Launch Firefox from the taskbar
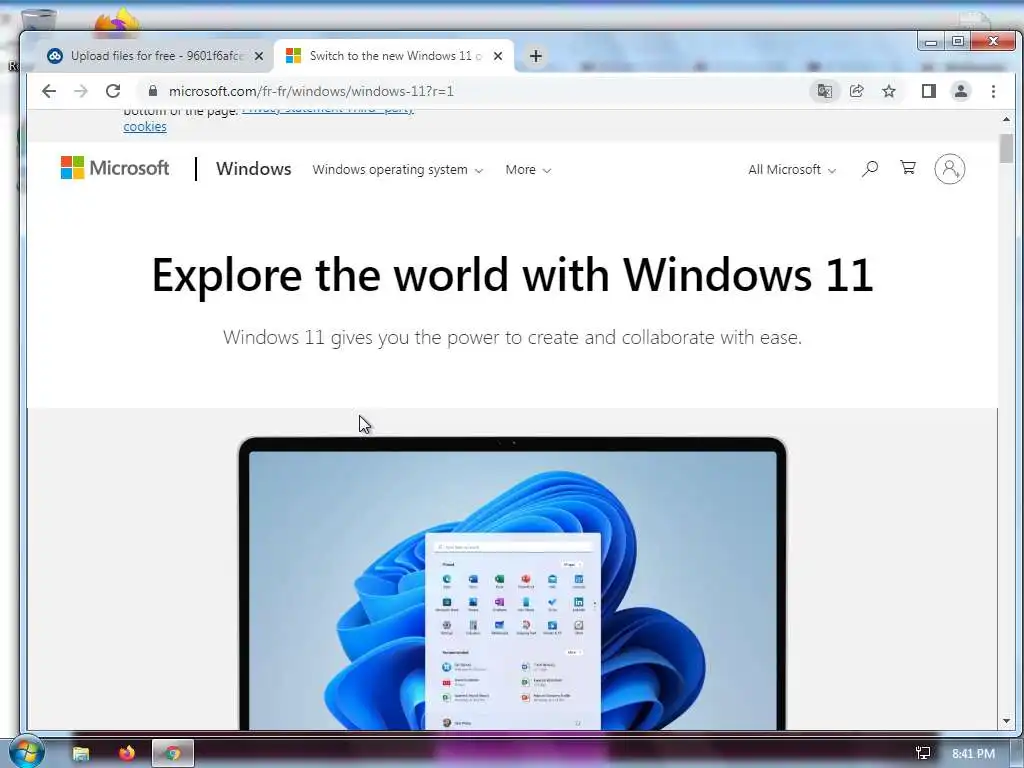This screenshot has height=768, width=1024. point(127,753)
